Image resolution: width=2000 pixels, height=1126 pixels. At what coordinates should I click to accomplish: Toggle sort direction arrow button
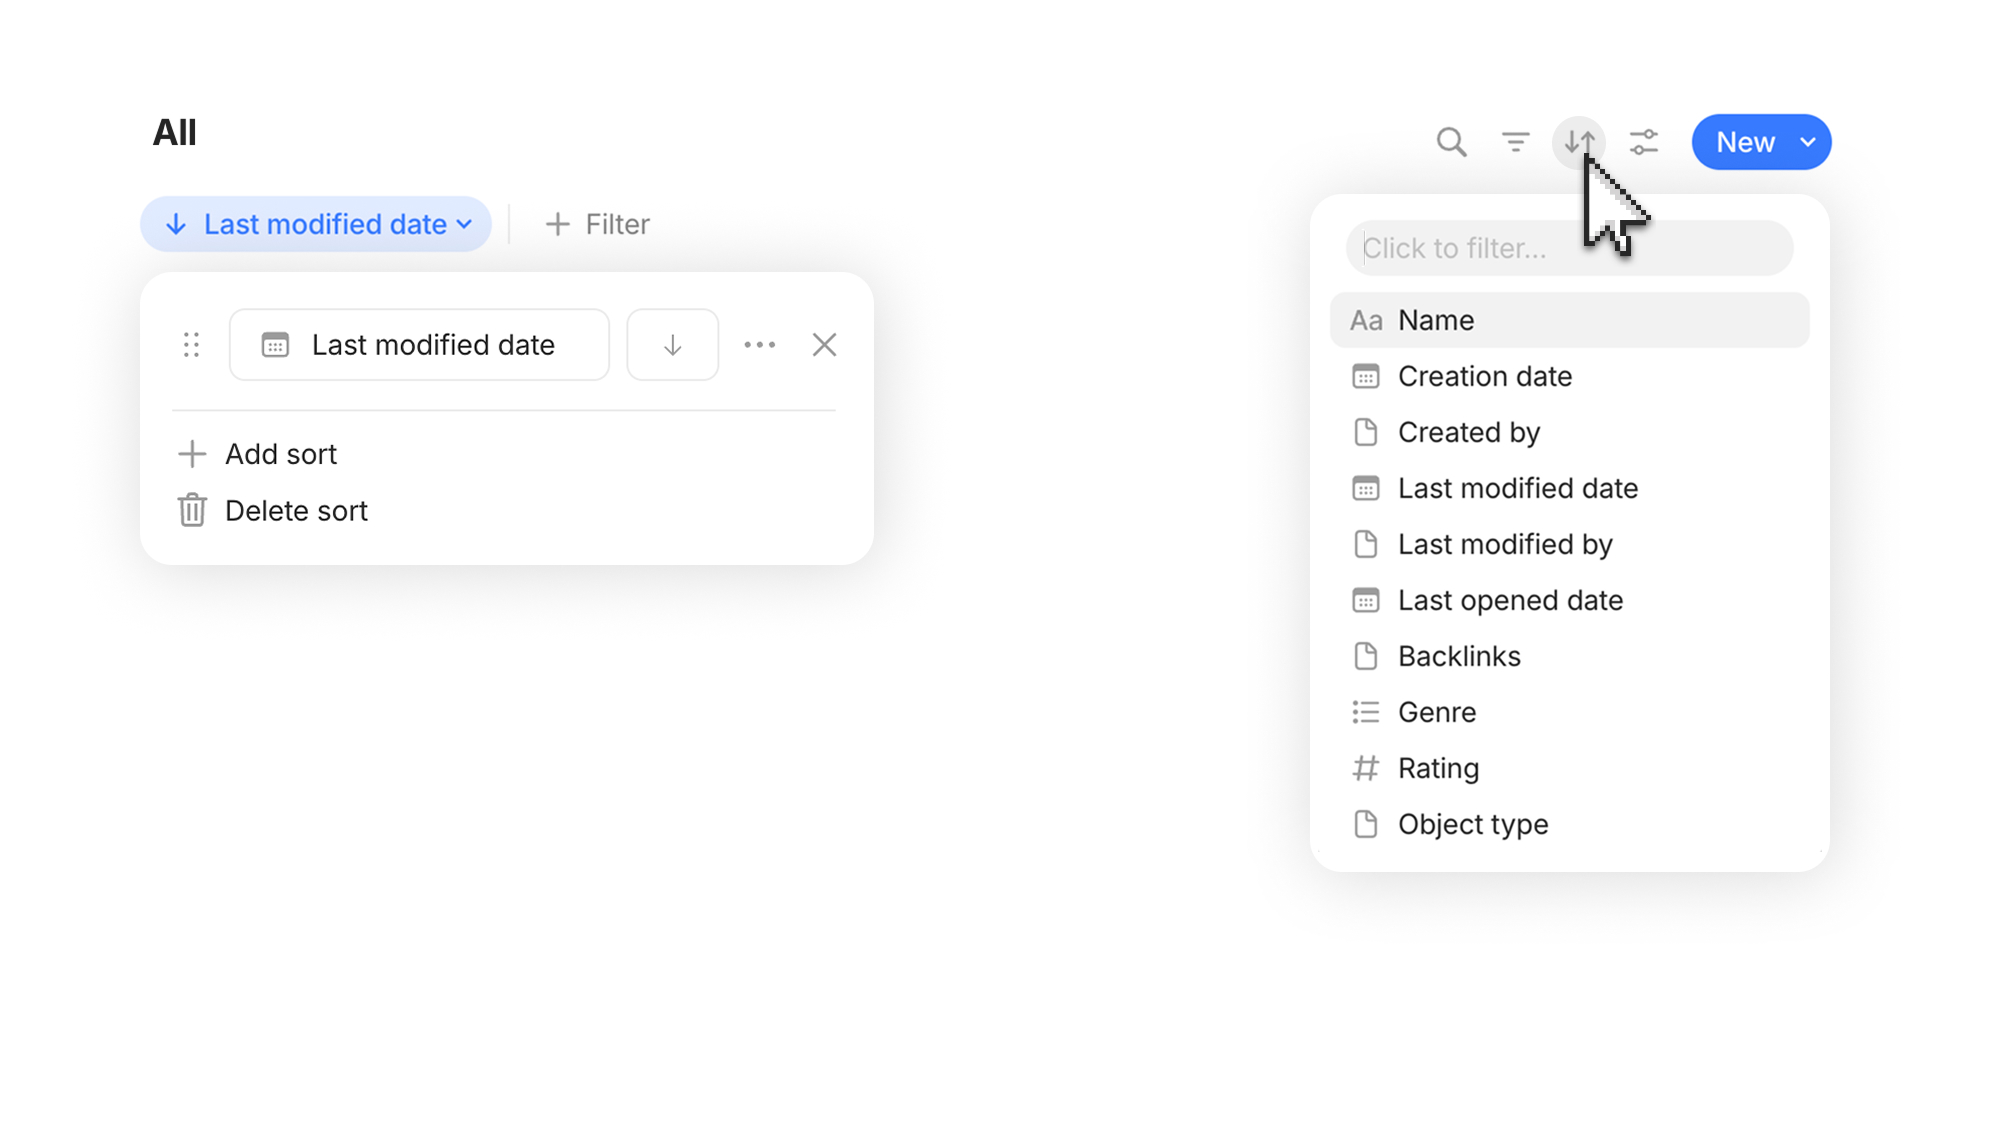(672, 345)
